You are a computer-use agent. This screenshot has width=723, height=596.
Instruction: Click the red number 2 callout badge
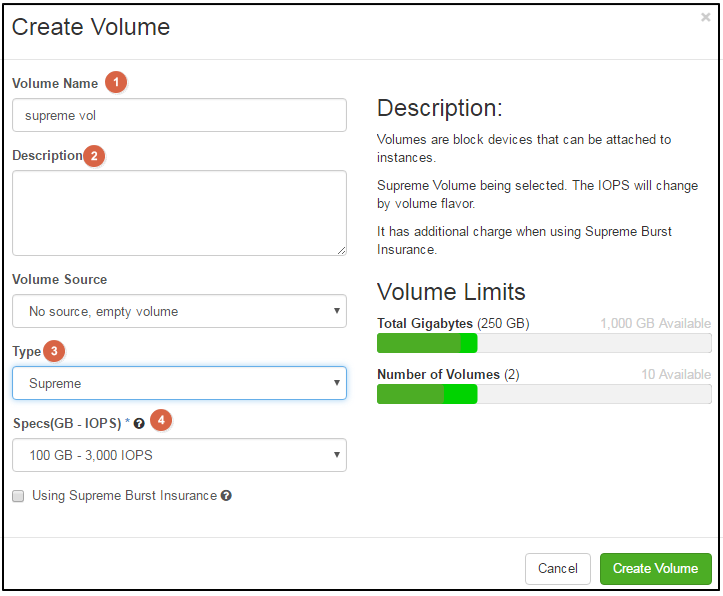94,156
